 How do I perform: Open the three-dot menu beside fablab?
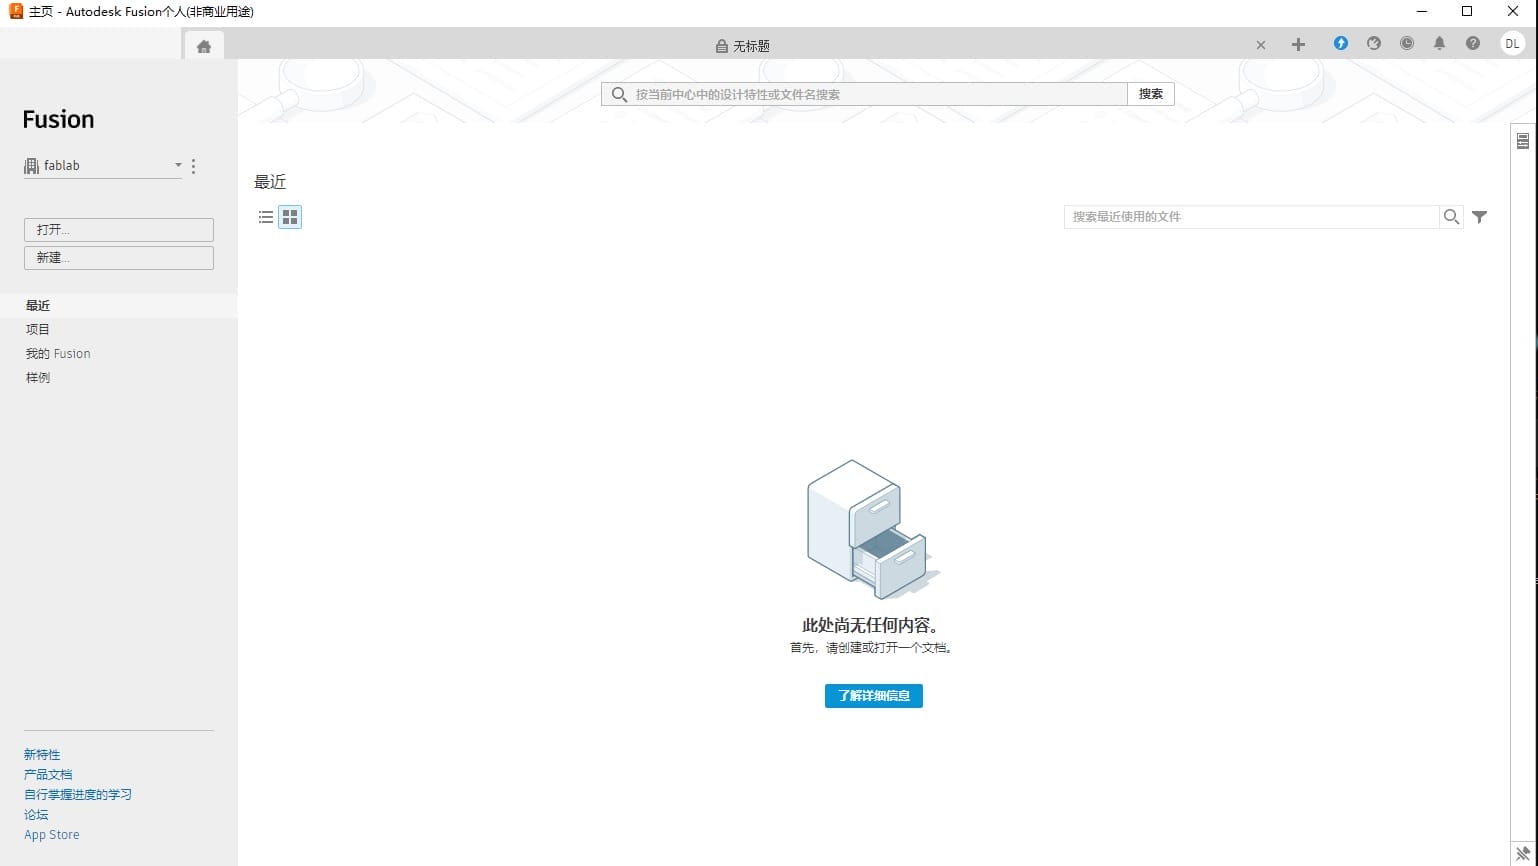194,166
